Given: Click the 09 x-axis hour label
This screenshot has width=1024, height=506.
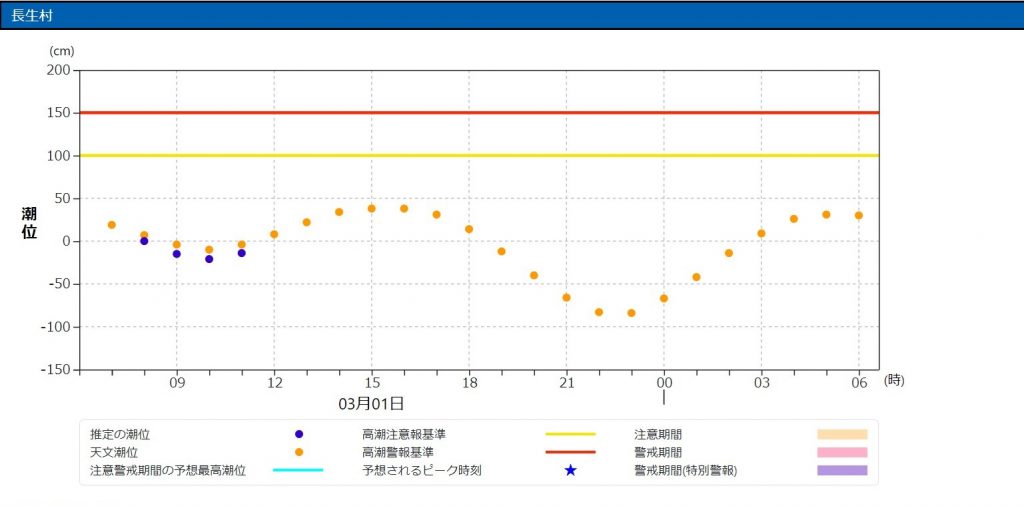Looking at the screenshot, I should click(177, 383).
